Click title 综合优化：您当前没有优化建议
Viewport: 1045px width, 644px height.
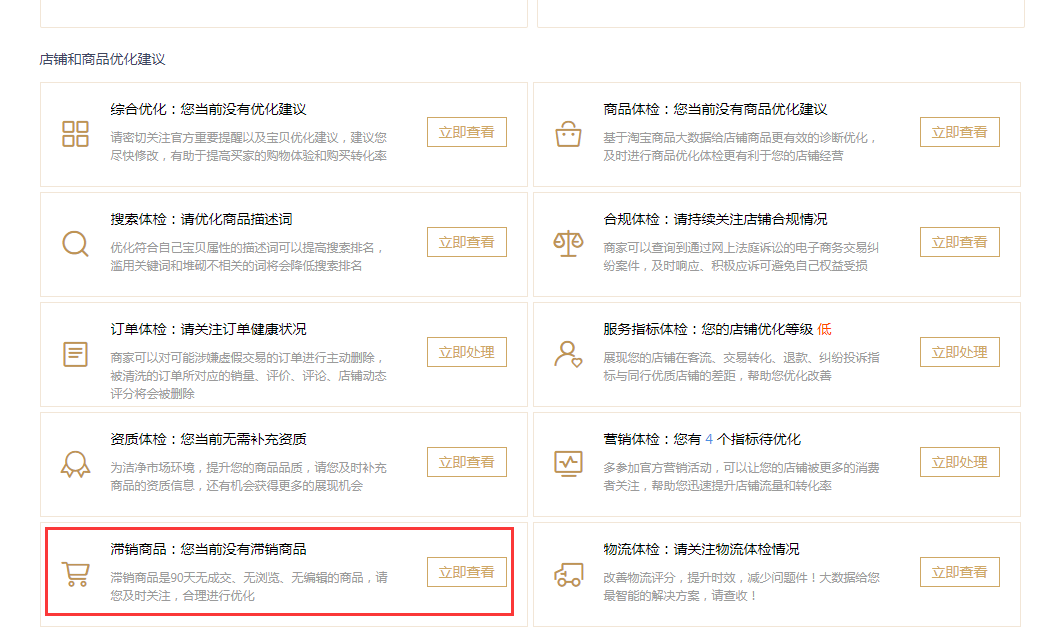pos(209,109)
